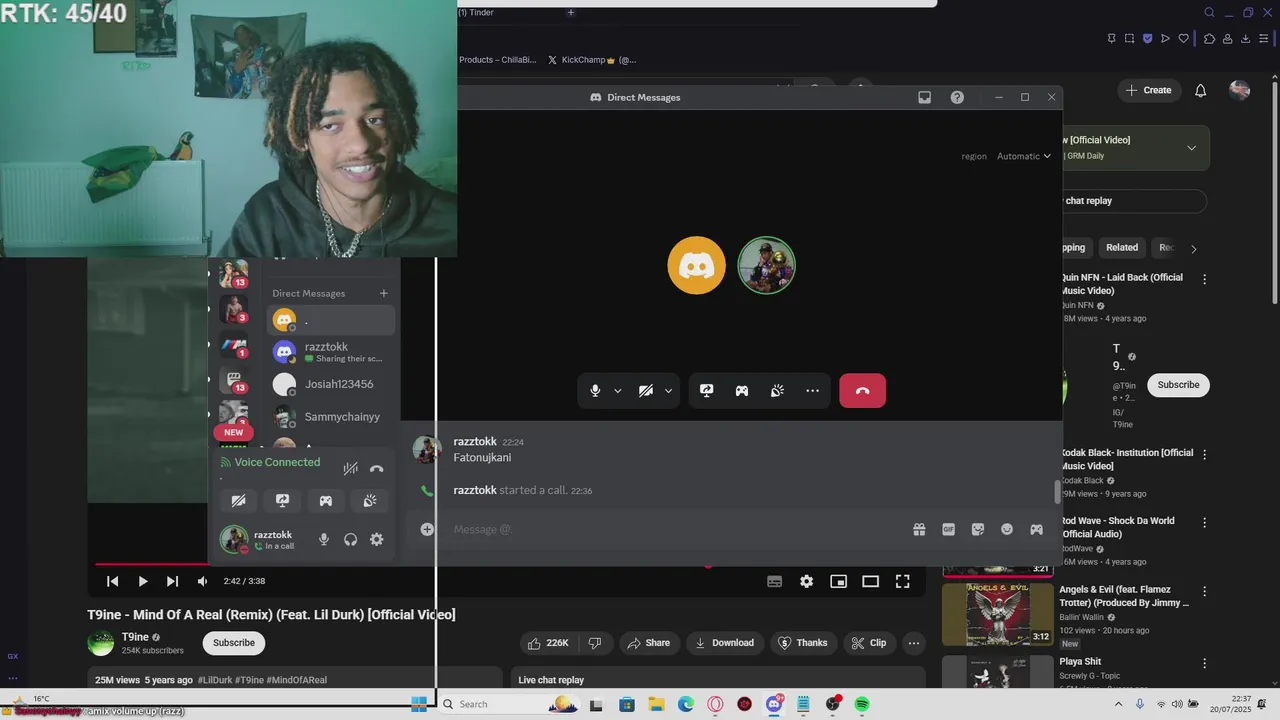The image size is (1280, 720).
Task: Skip to previous video button
Action: click(113, 581)
